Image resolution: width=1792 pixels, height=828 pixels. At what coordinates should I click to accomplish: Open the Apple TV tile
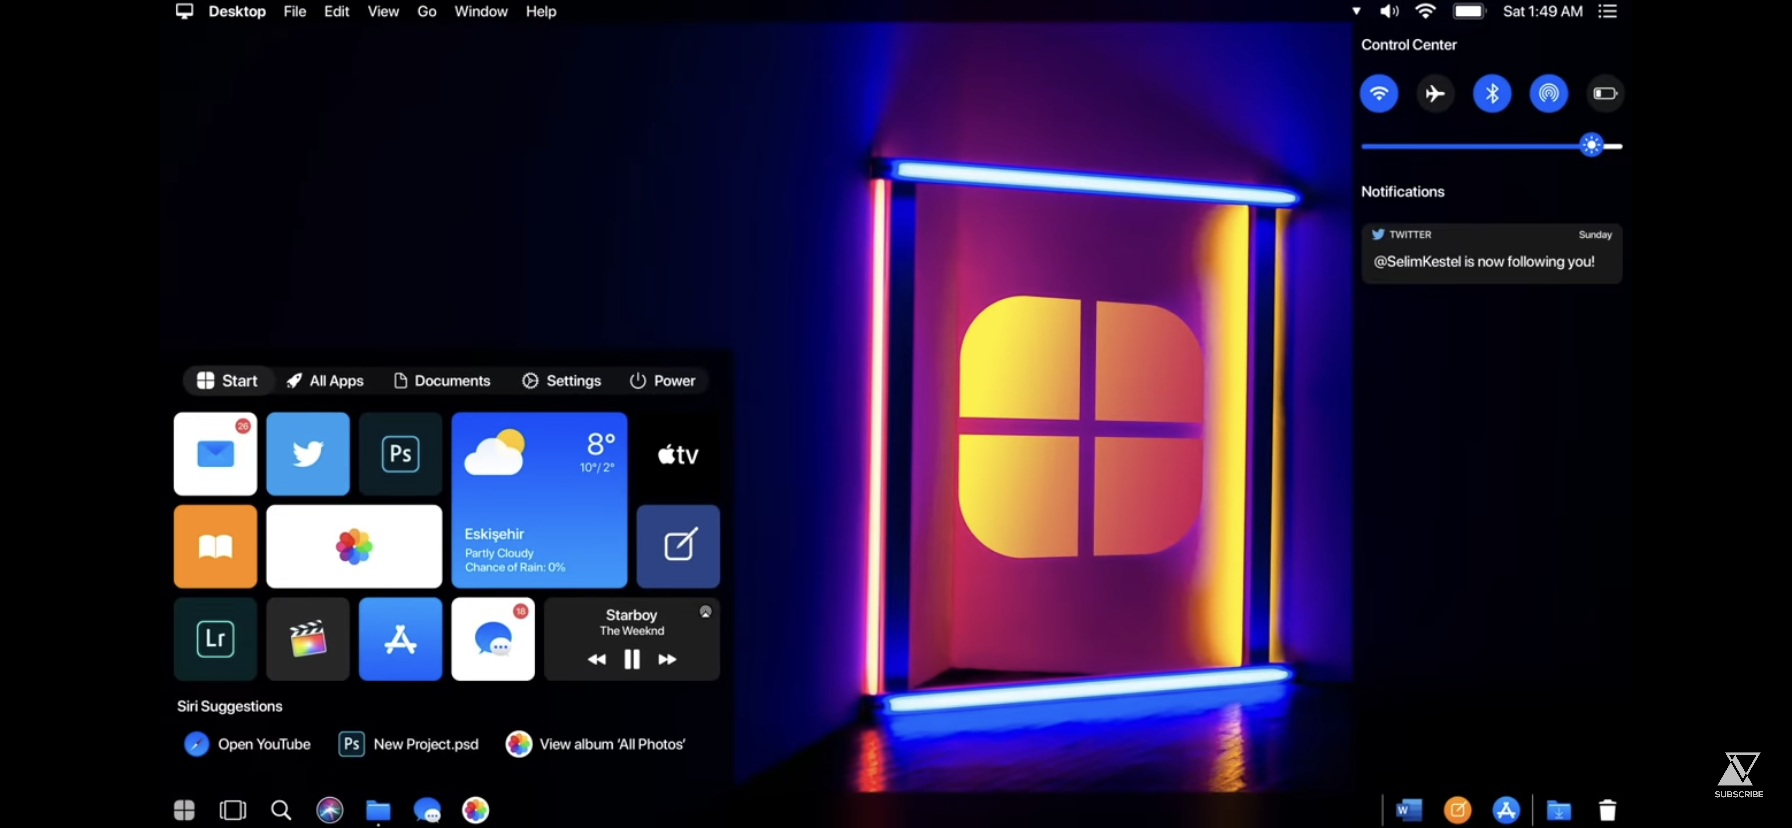[678, 454]
